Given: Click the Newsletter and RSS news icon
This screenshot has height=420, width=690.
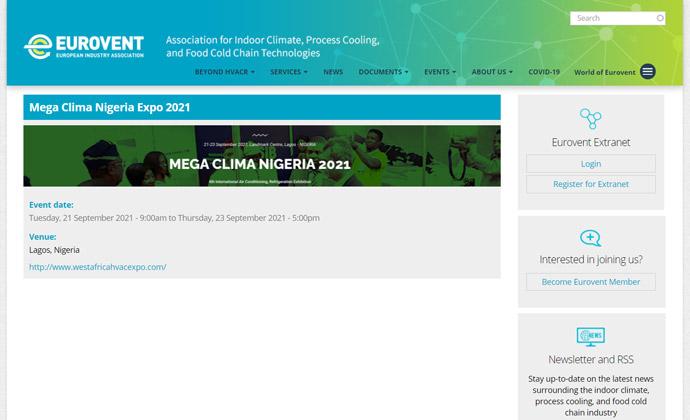Looking at the screenshot, I should pyautogui.click(x=591, y=336).
